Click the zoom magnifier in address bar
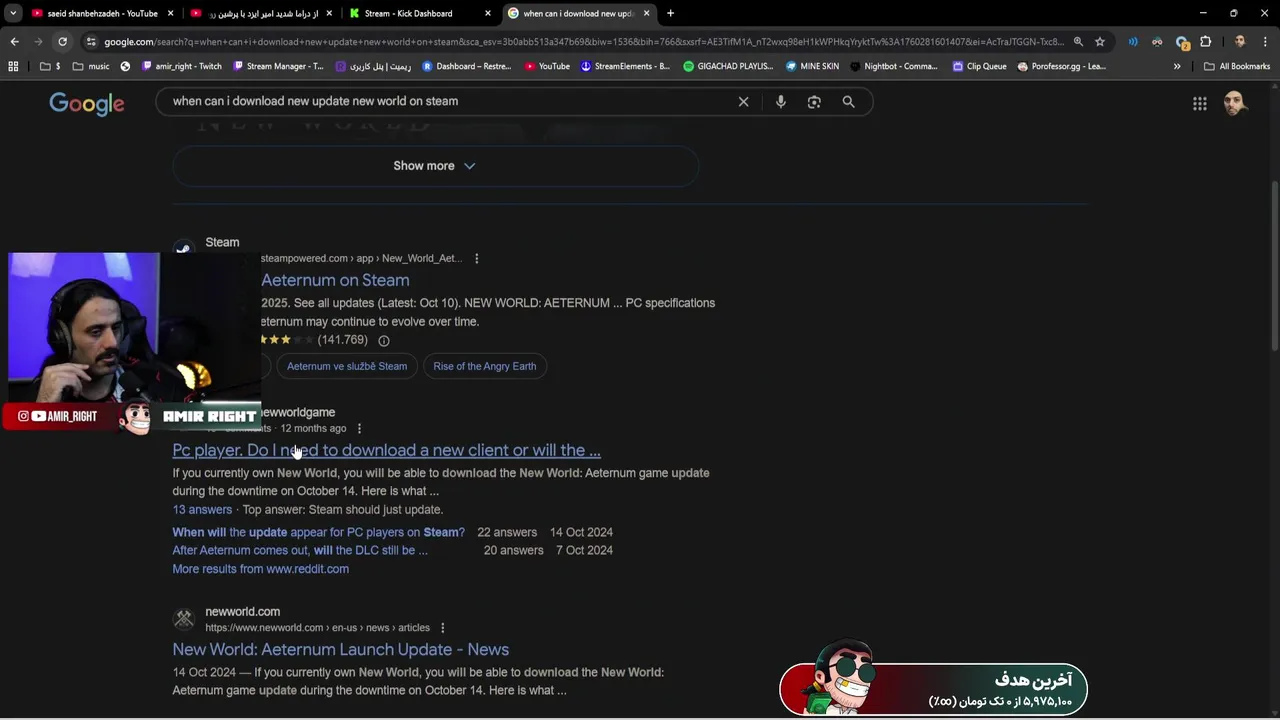This screenshot has height=720, width=1280. (x=1078, y=42)
